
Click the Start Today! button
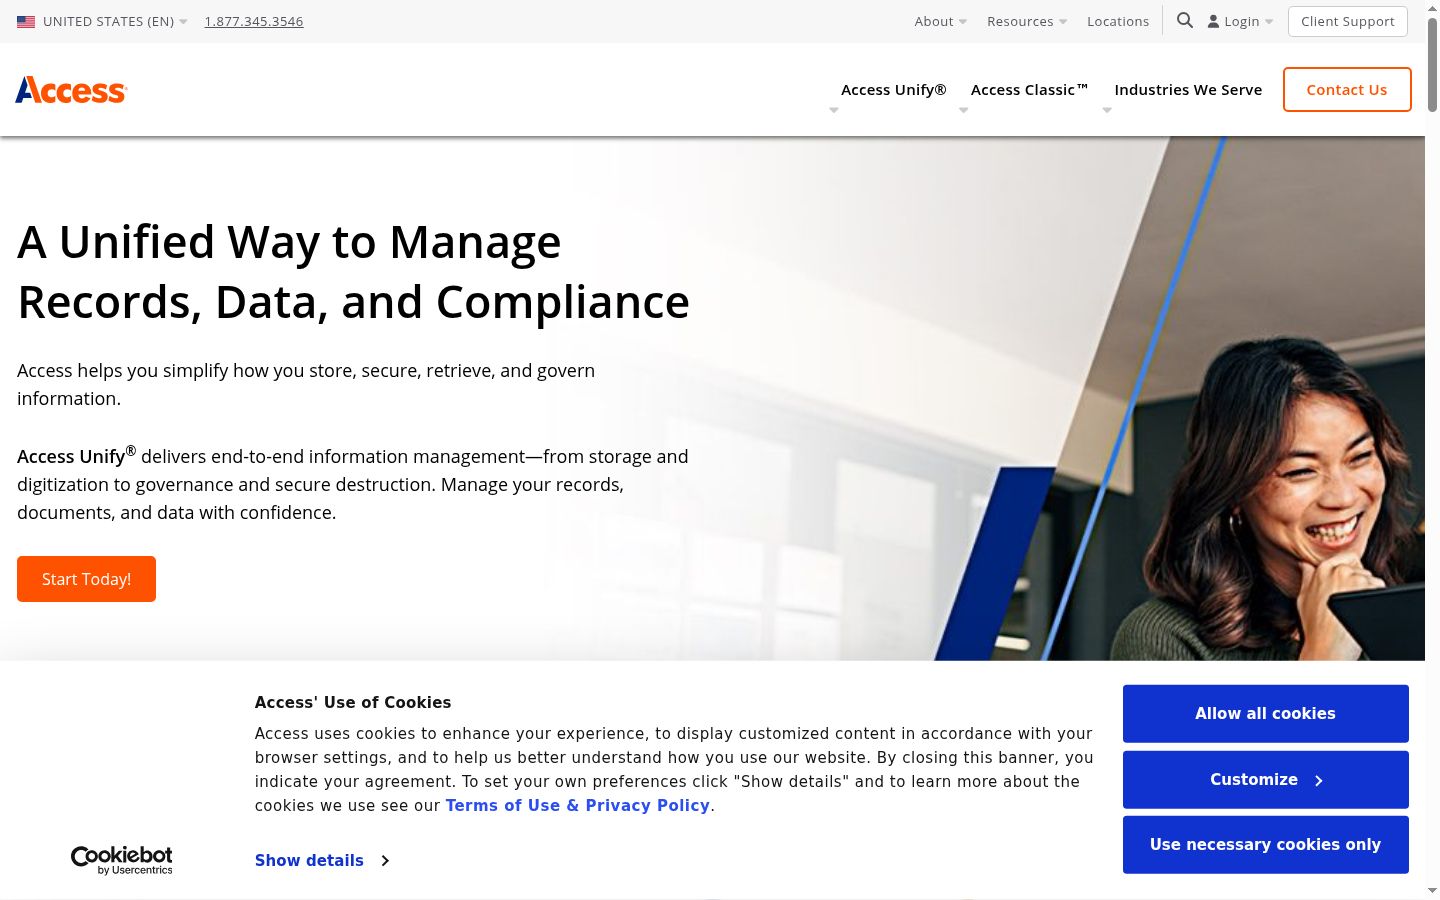(x=86, y=579)
